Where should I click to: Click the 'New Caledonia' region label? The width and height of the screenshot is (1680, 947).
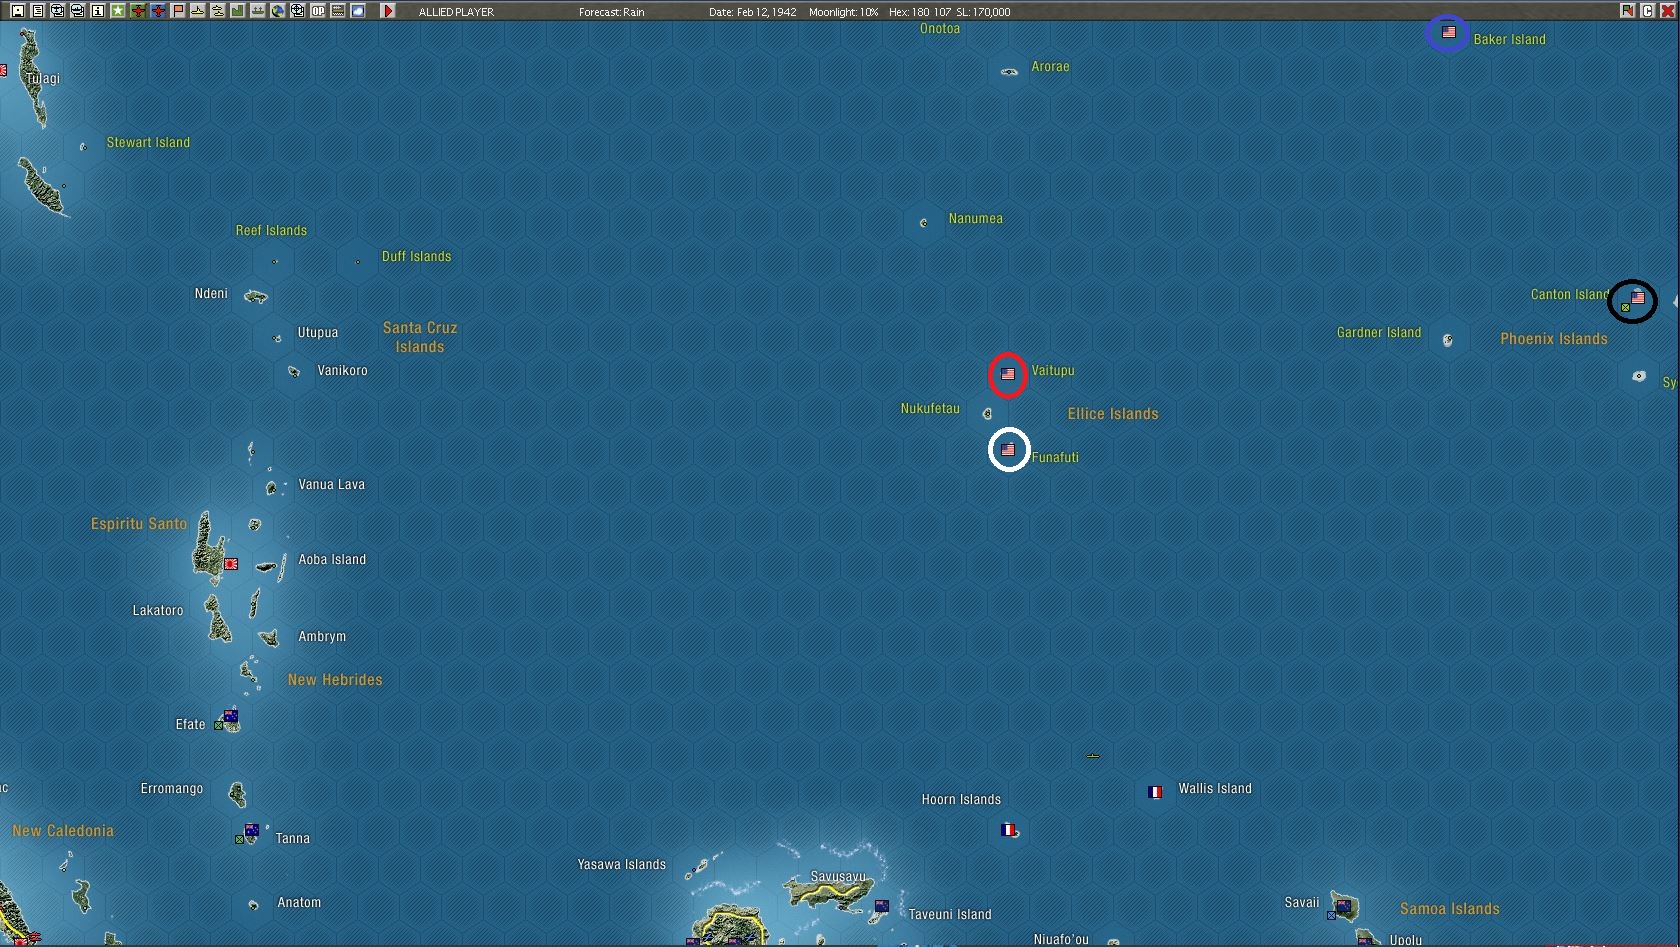[63, 831]
